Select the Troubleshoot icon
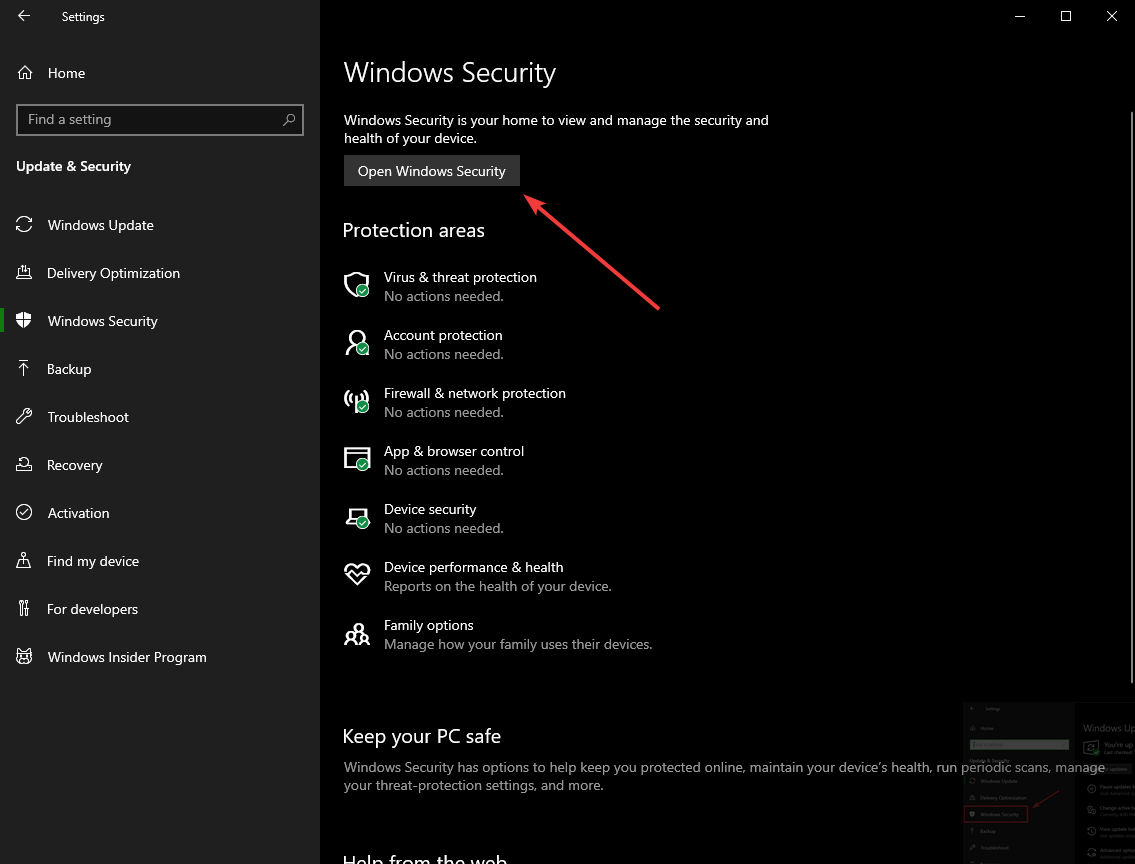1135x864 pixels. (24, 417)
